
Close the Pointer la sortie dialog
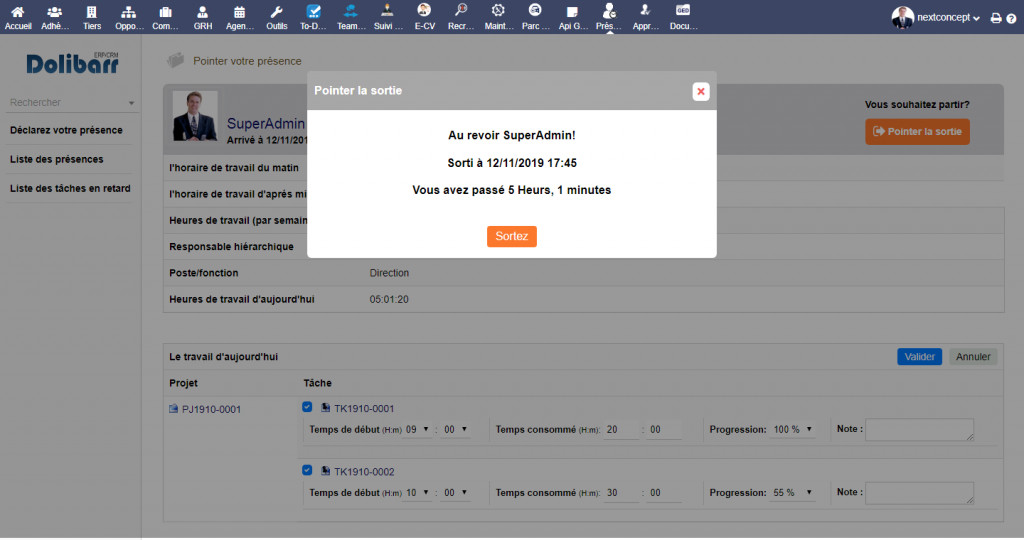(700, 91)
